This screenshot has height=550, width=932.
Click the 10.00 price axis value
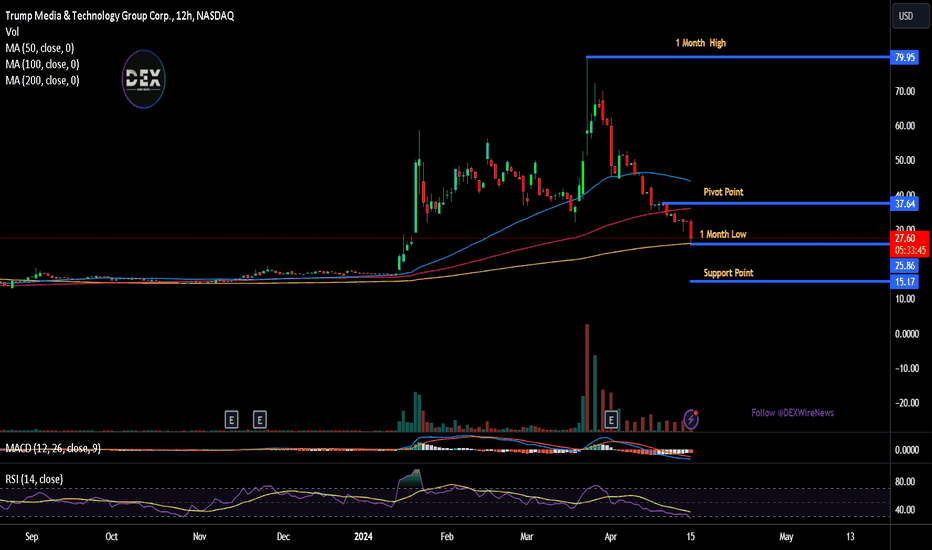click(x=905, y=299)
